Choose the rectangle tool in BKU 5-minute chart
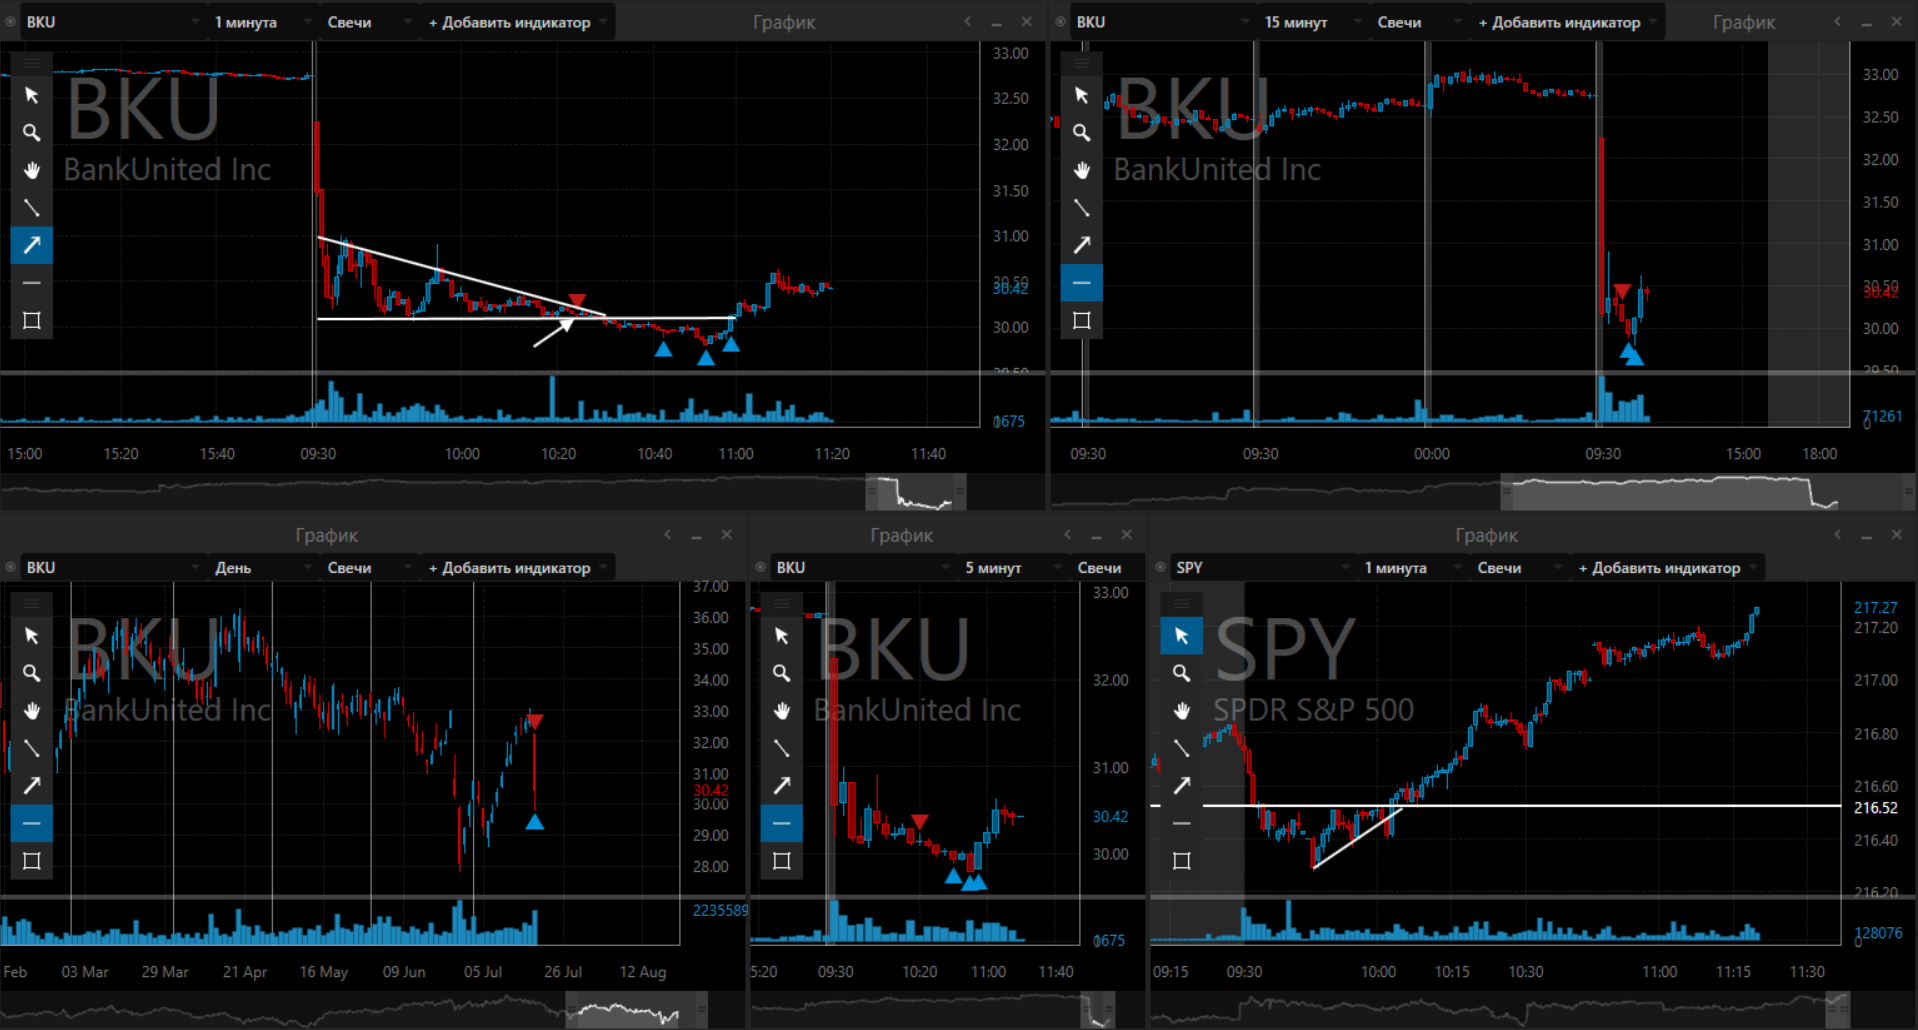The width and height of the screenshot is (1918, 1030). 781,861
